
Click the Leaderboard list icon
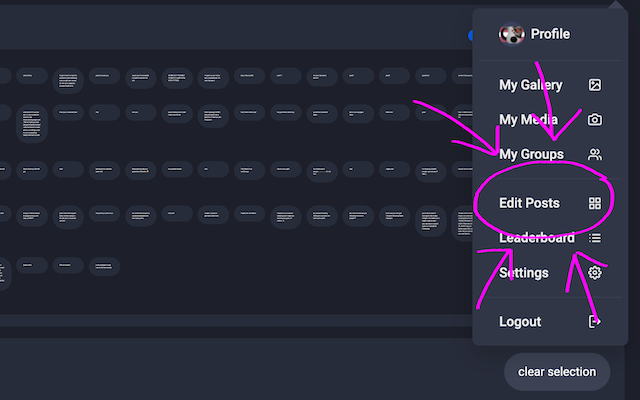[x=595, y=238]
